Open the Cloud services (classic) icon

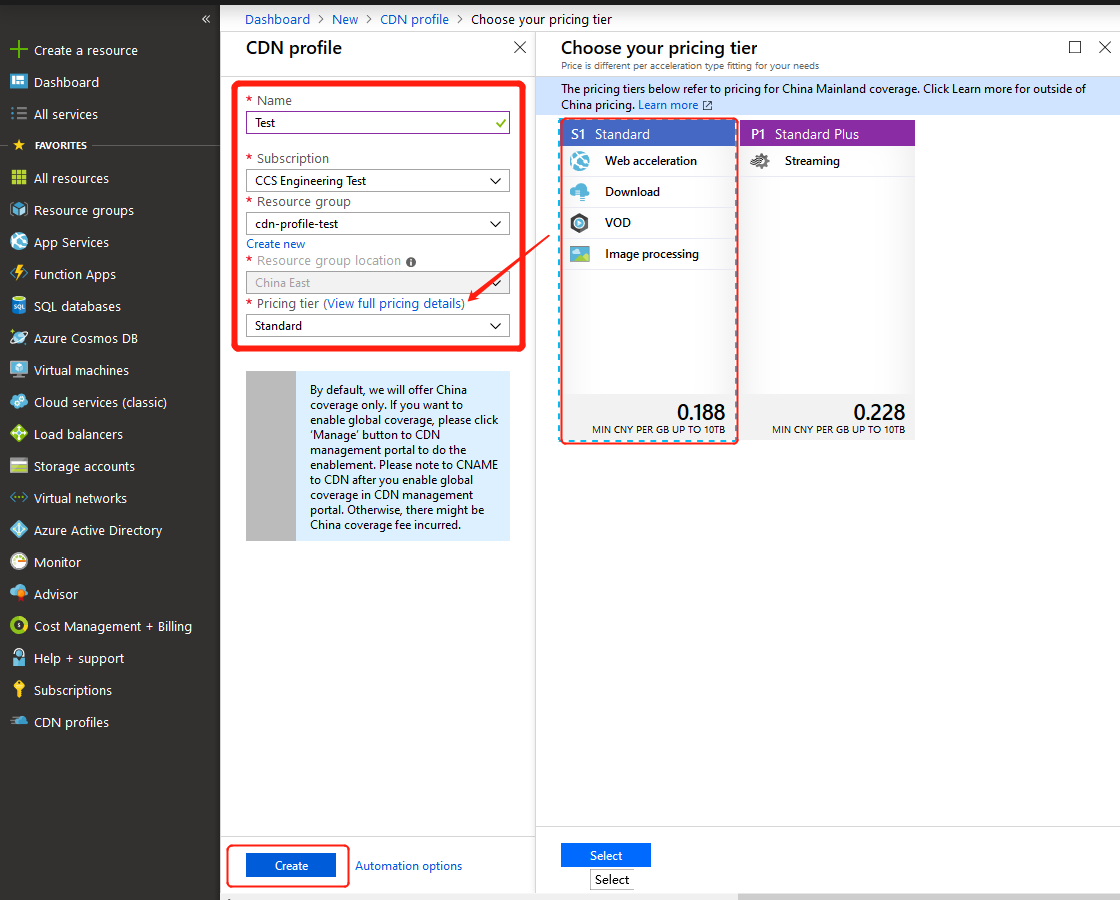point(19,401)
